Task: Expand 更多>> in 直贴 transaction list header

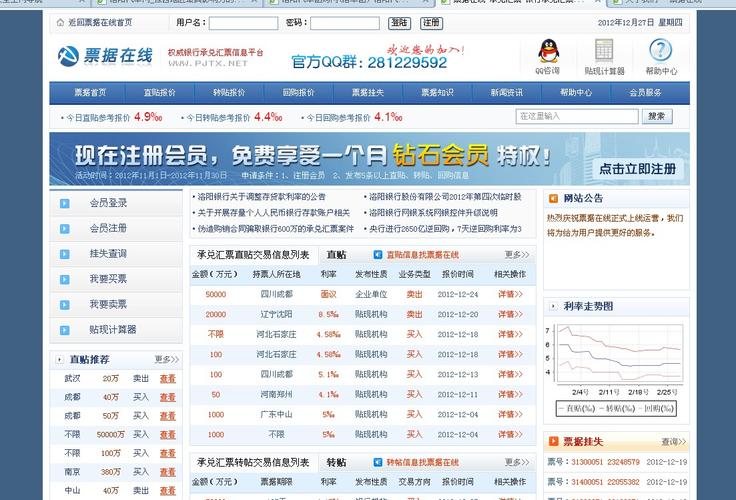Action: click(517, 255)
